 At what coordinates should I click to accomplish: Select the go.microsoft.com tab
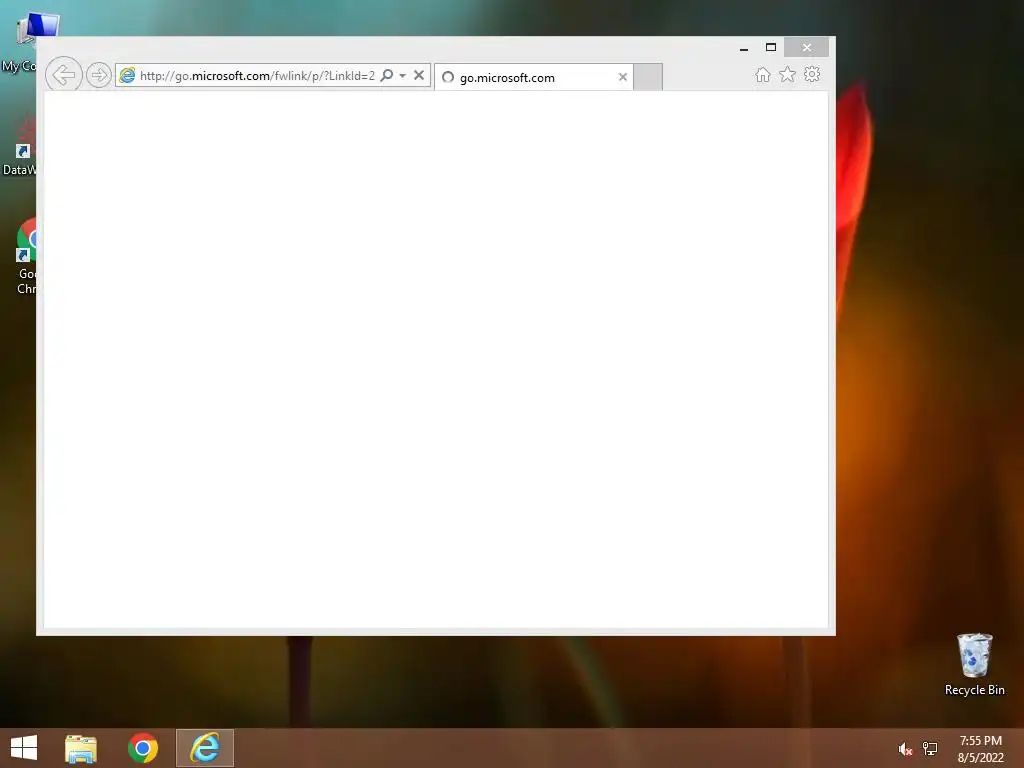[533, 77]
